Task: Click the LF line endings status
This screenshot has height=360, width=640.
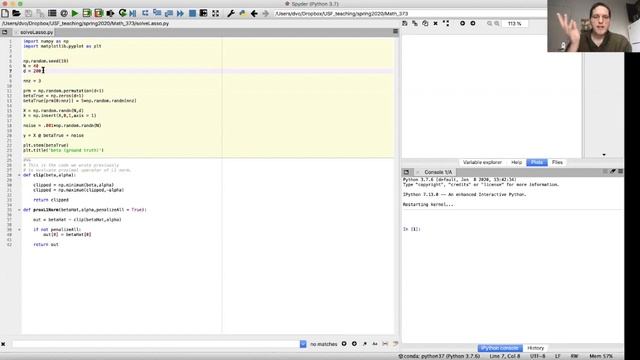Action: pyautogui.click(x=558, y=356)
